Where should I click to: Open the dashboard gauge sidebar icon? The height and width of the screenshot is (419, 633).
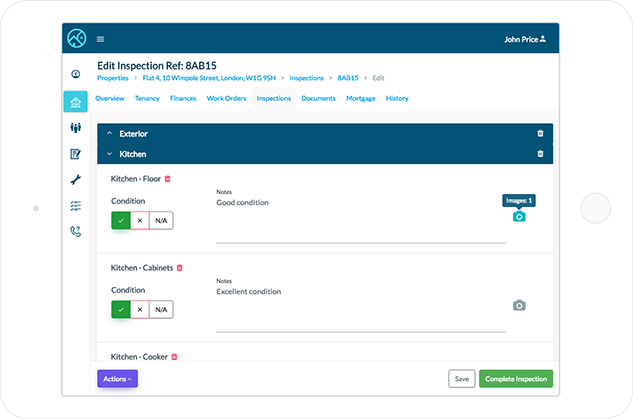75,74
